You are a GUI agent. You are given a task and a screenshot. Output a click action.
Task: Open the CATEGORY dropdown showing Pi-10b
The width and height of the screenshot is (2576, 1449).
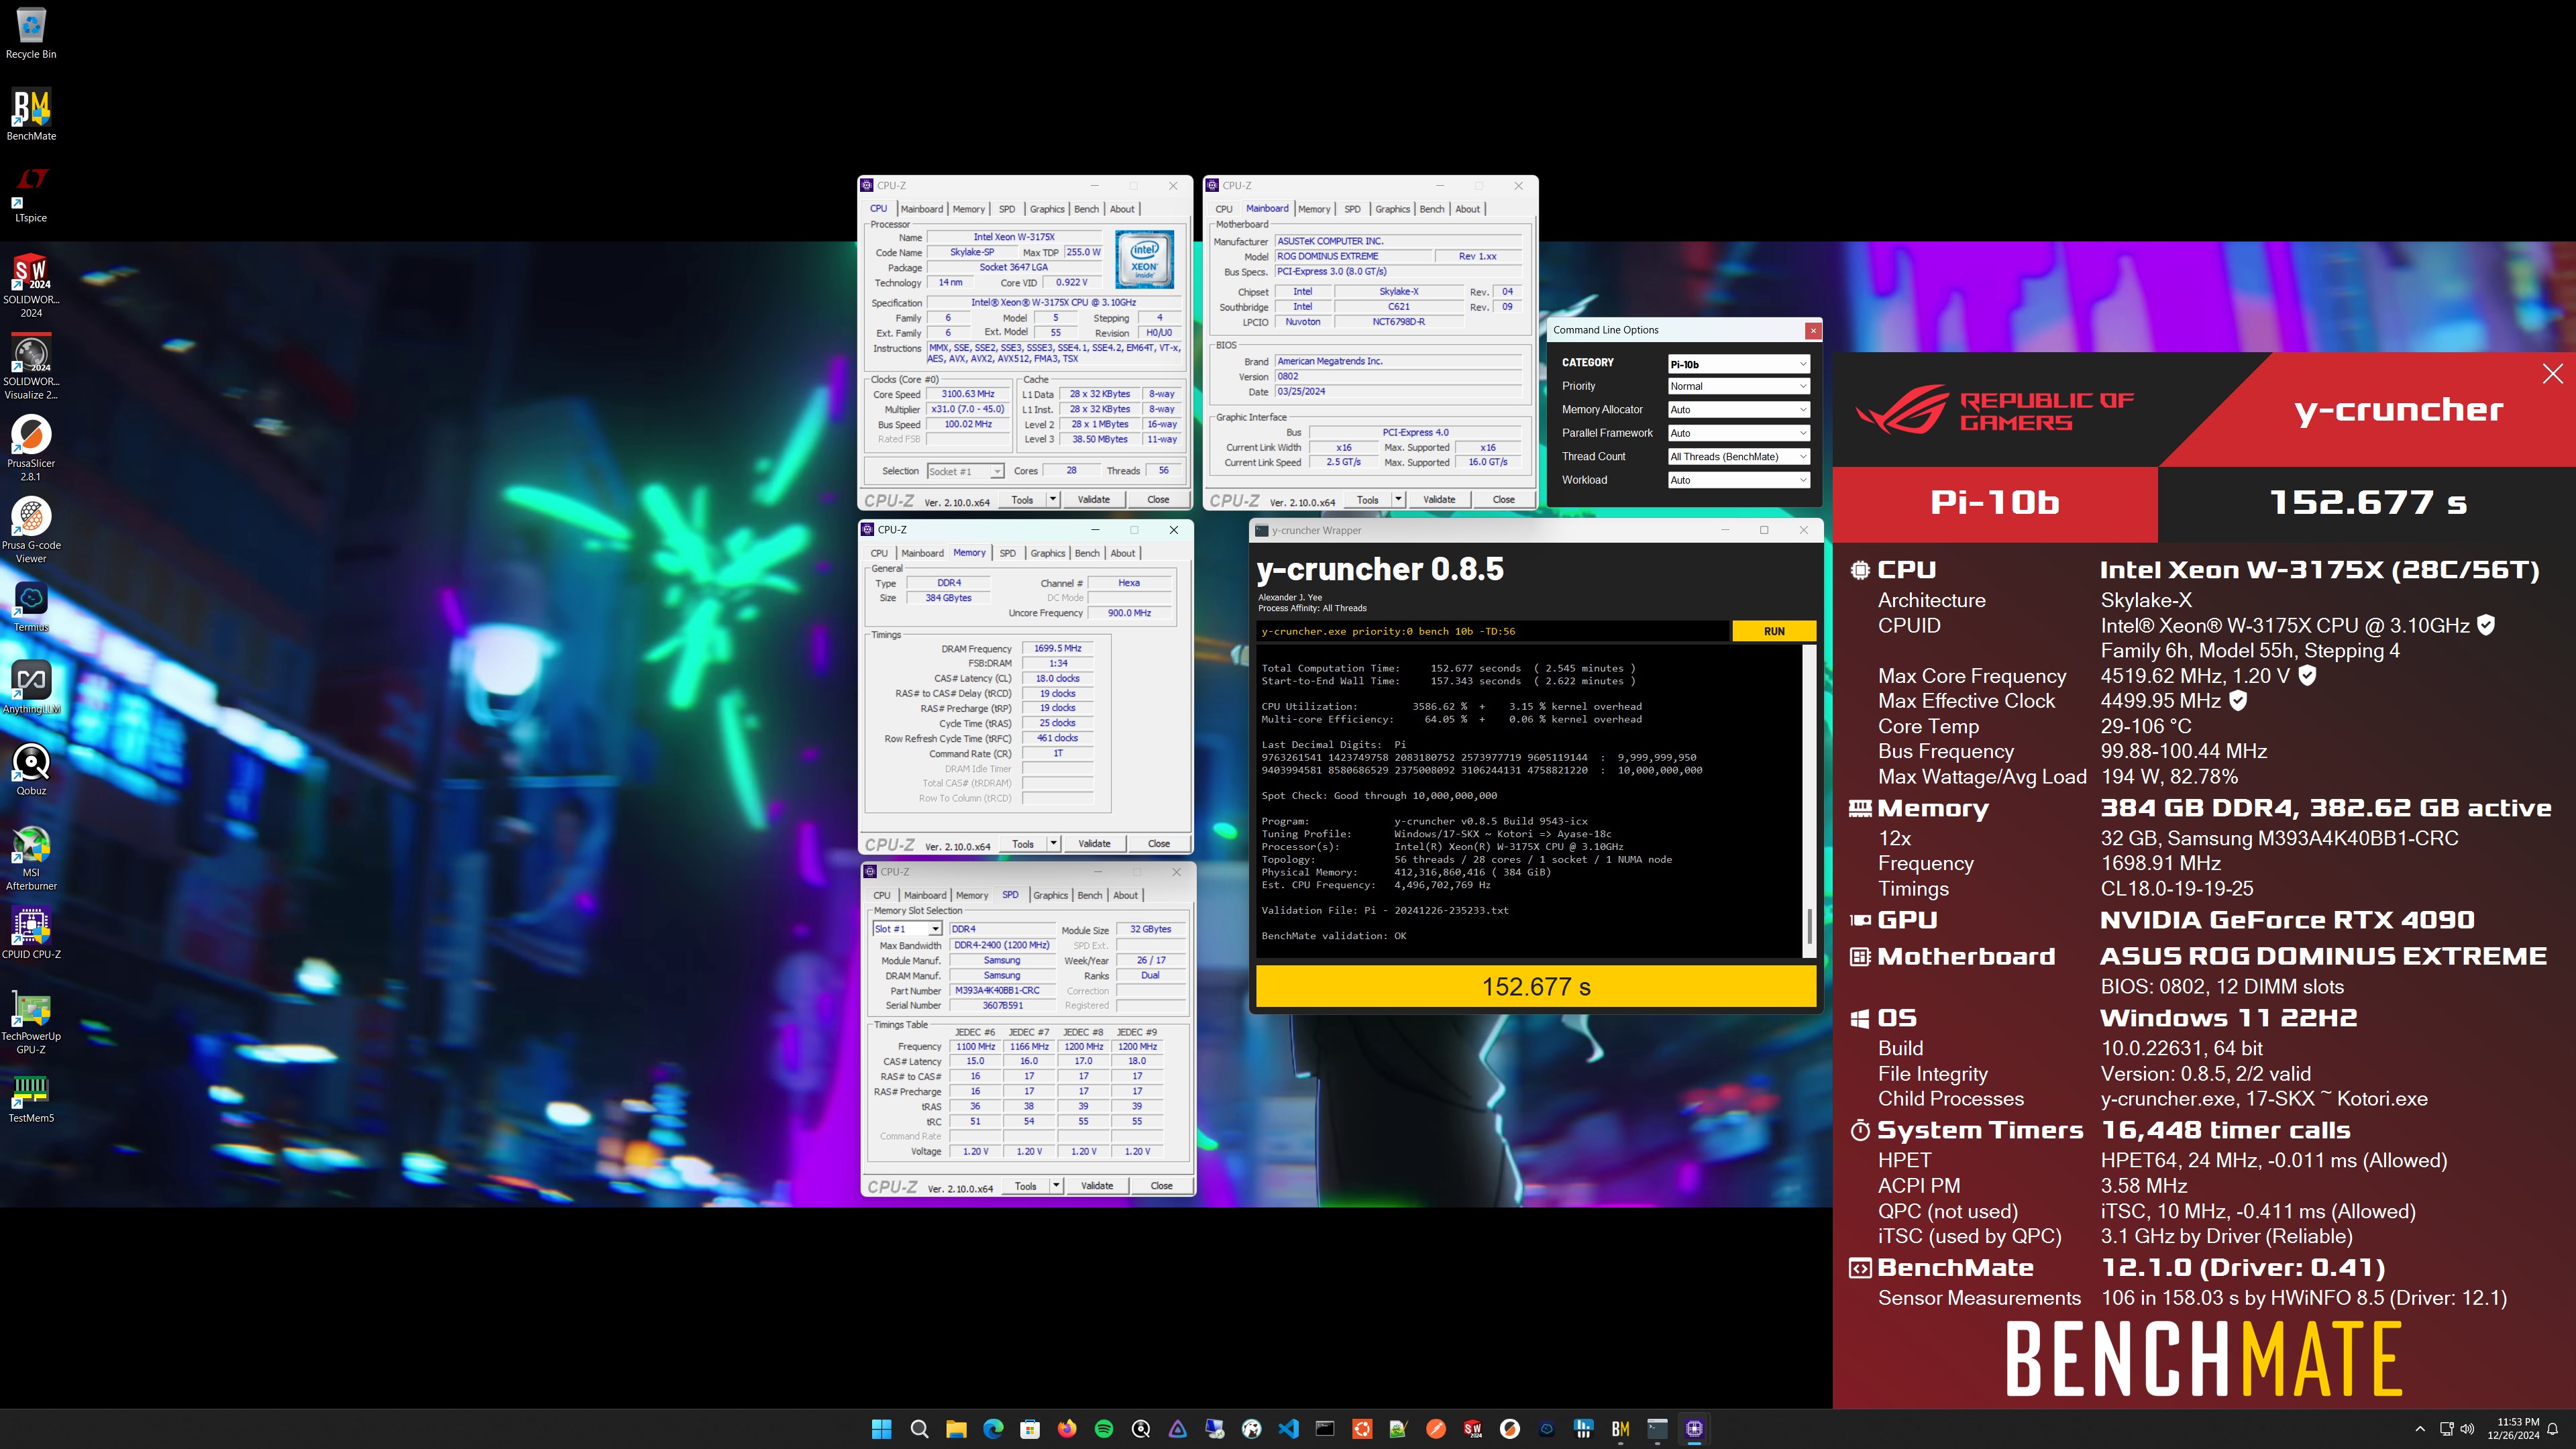1738,363
